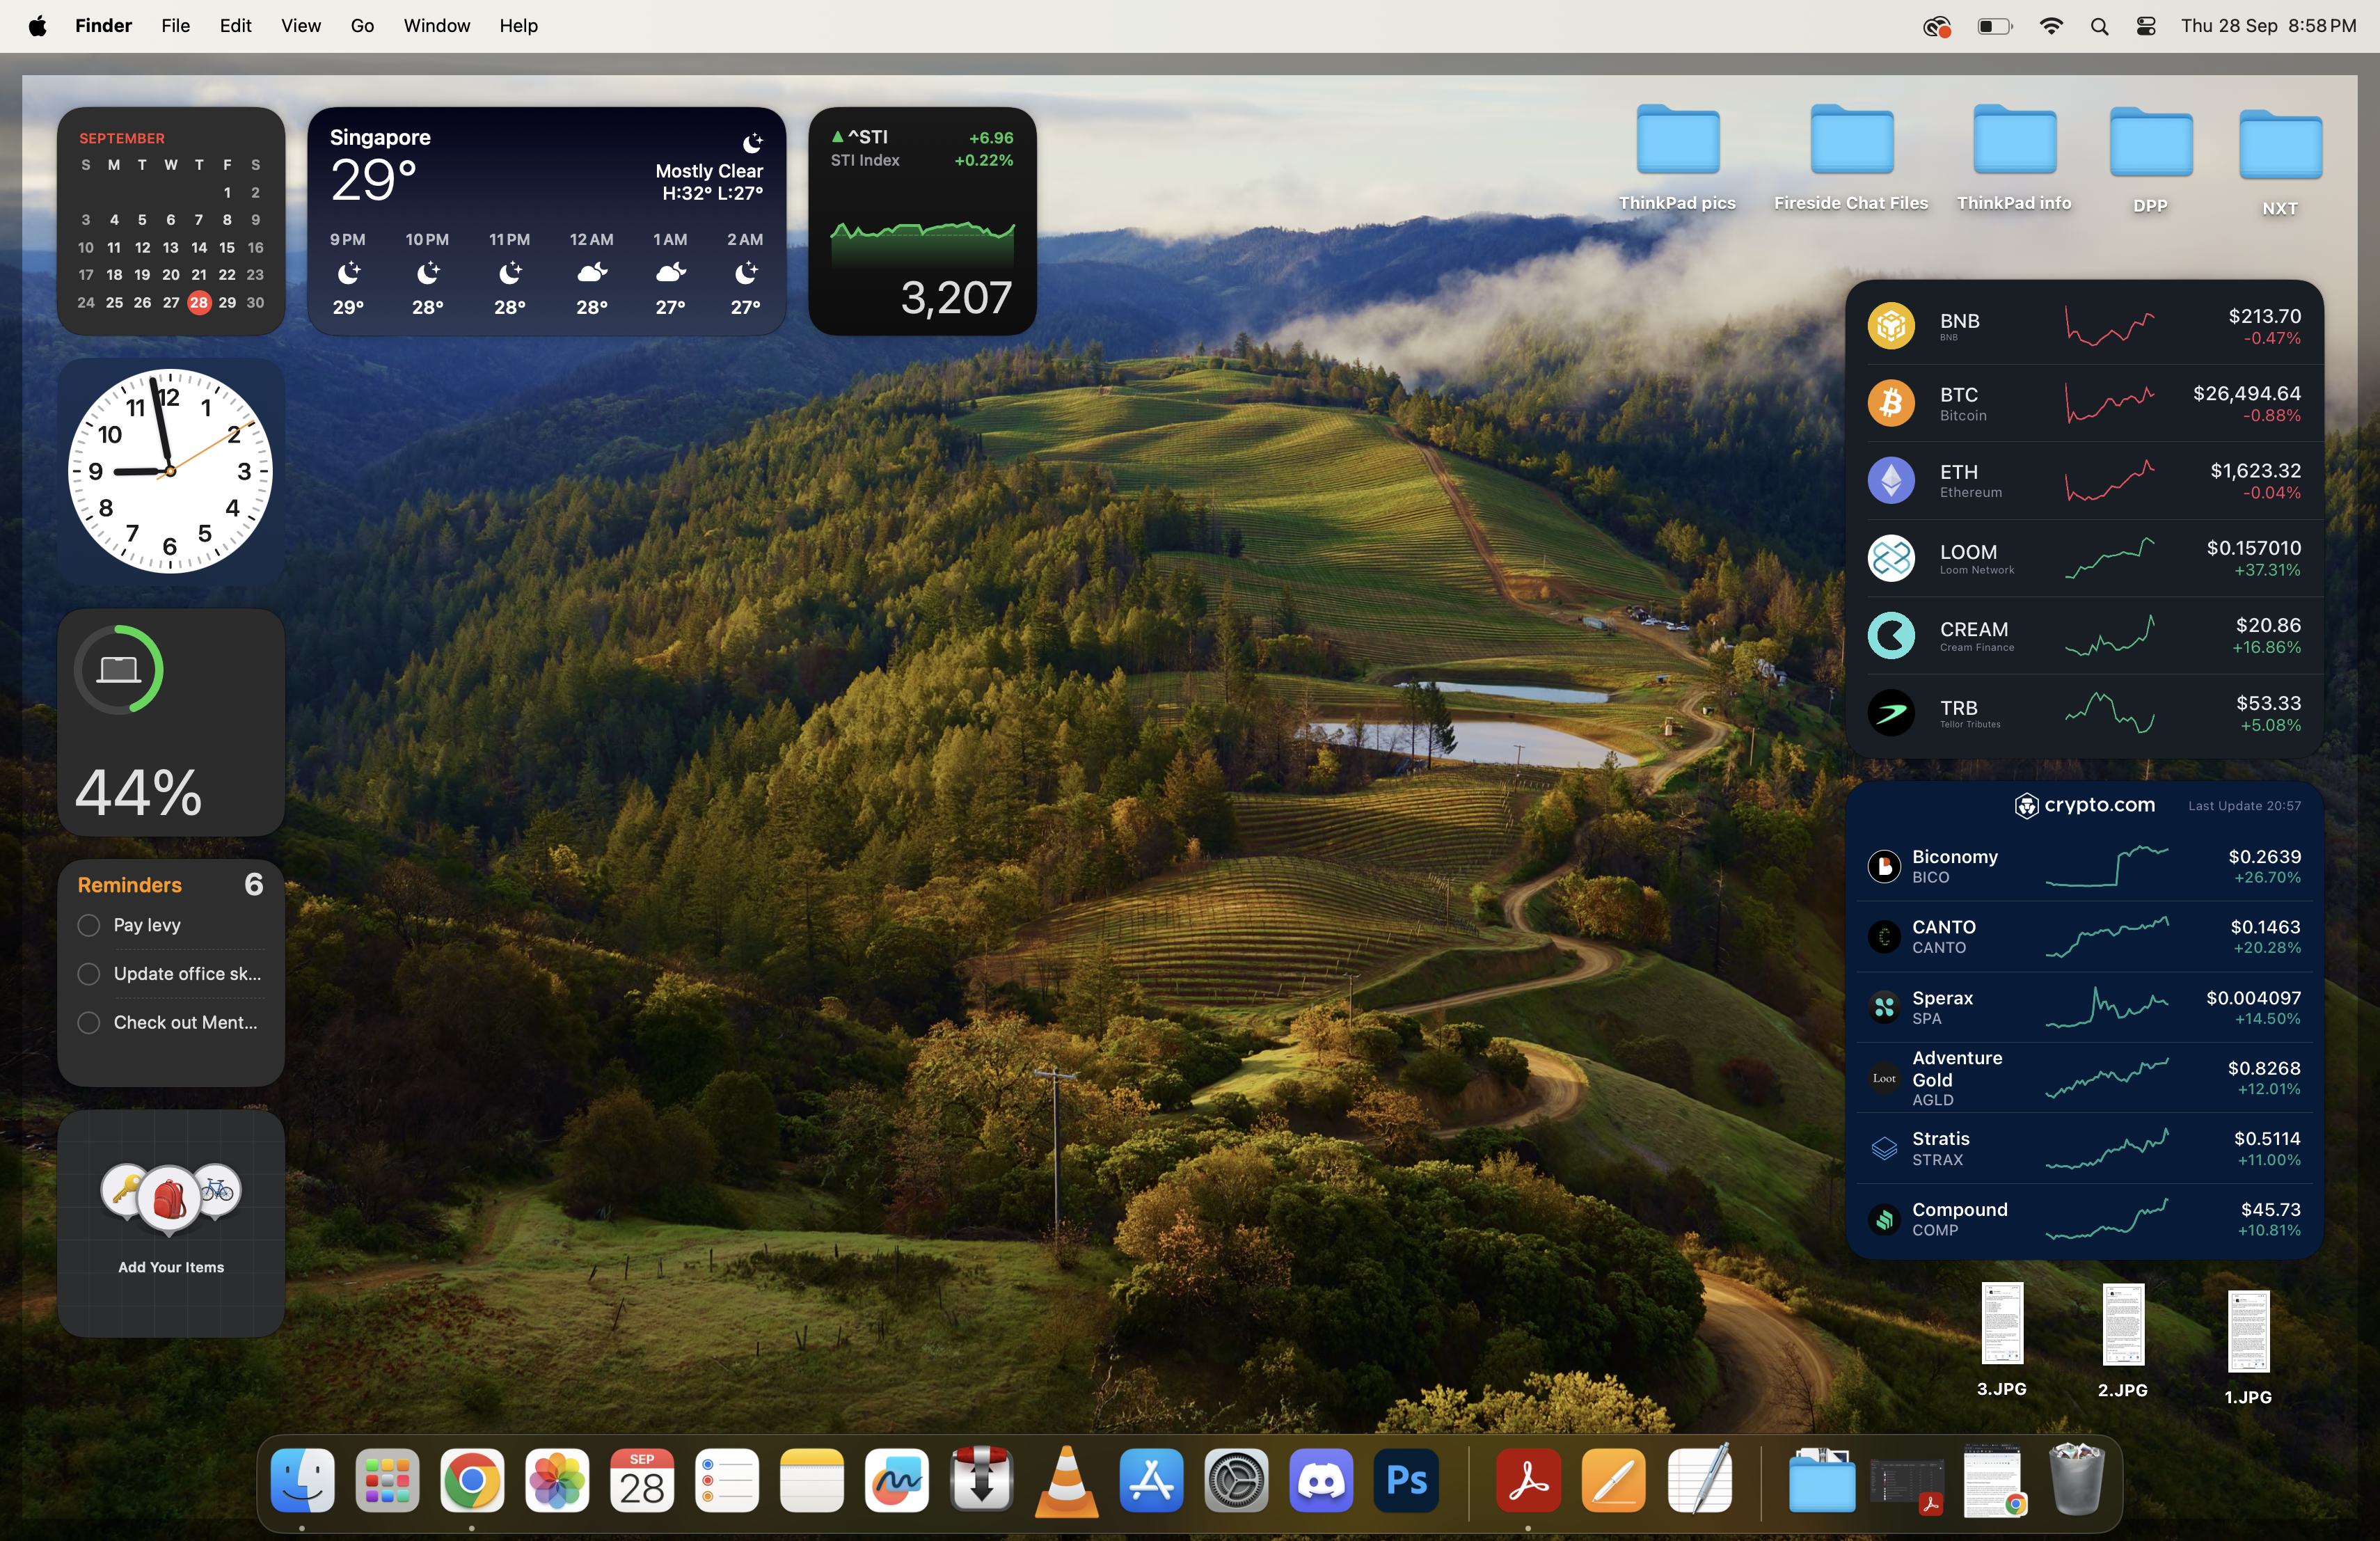Check off "Check out Ment..." reminder
2380x1541 pixels.
[88, 1023]
